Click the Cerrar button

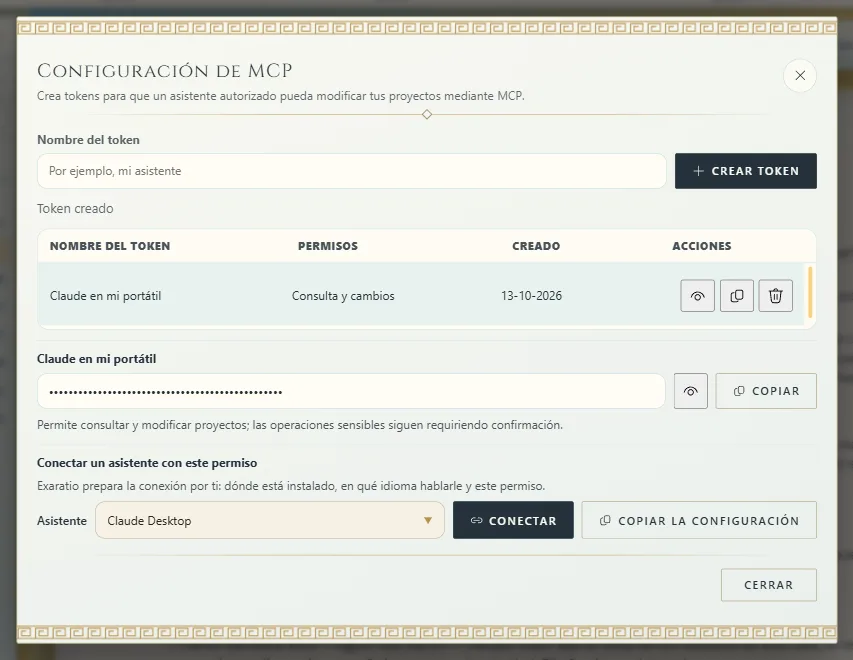coord(769,585)
